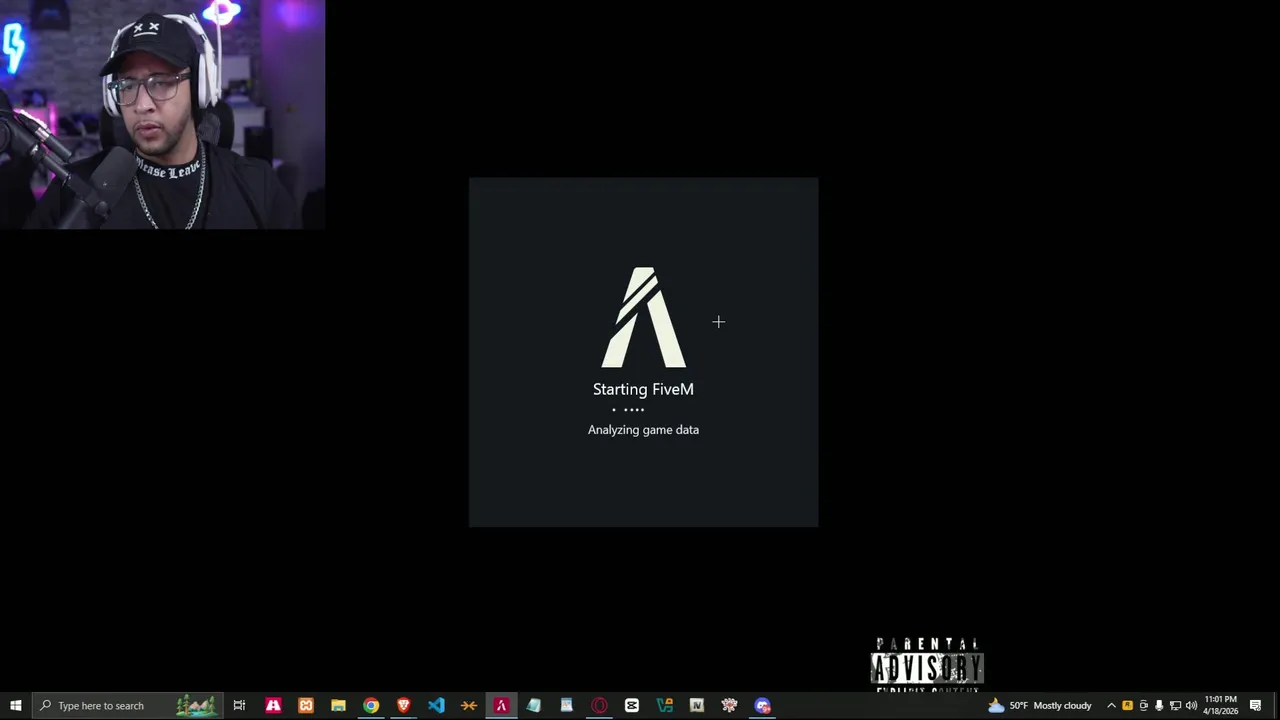Image resolution: width=1280 pixels, height=720 pixels.
Task: Open Visual Studio Code from the taskbar
Action: (436, 705)
